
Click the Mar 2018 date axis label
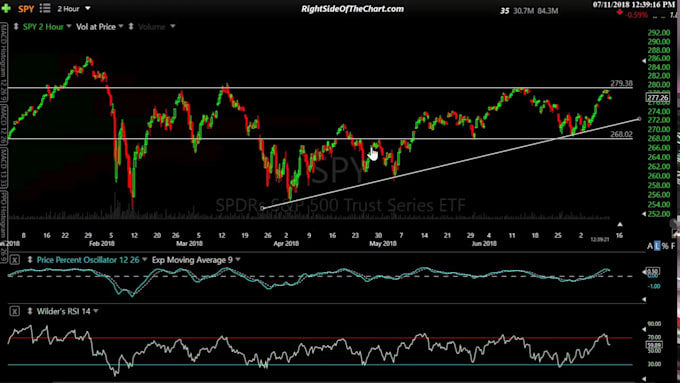(190, 244)
